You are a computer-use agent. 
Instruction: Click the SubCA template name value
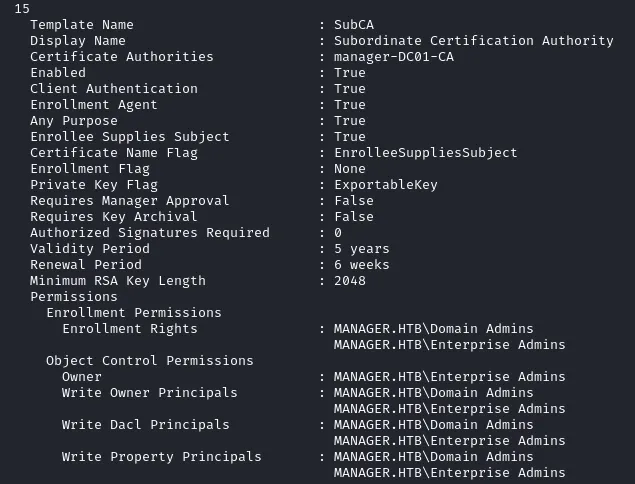(354, 25)
